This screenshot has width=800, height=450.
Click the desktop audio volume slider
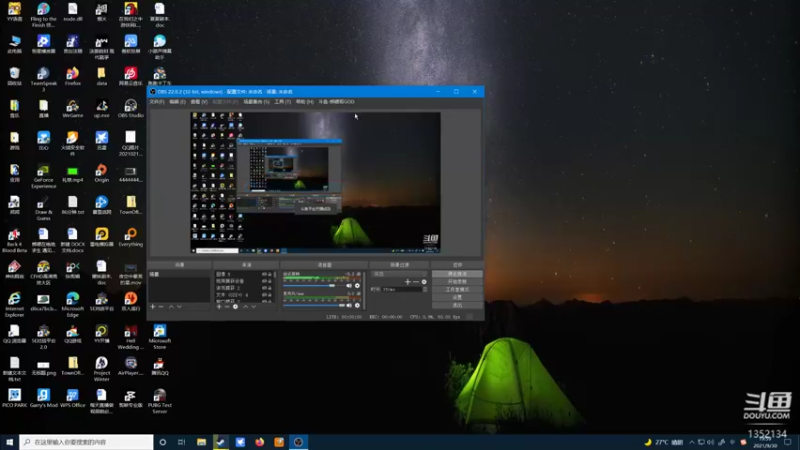pyautogui.click(x=314, y=286)
